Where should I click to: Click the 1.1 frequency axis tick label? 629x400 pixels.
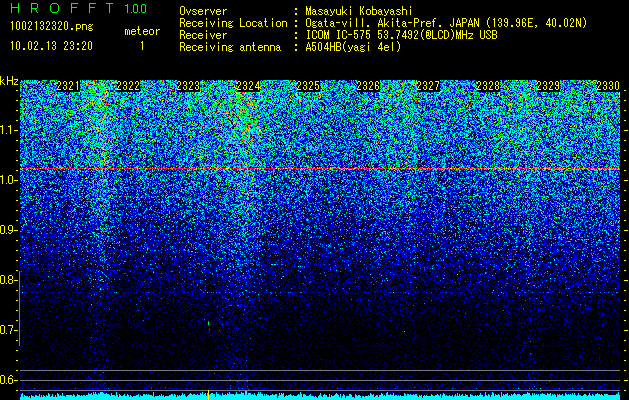click(x=8, y=130)
